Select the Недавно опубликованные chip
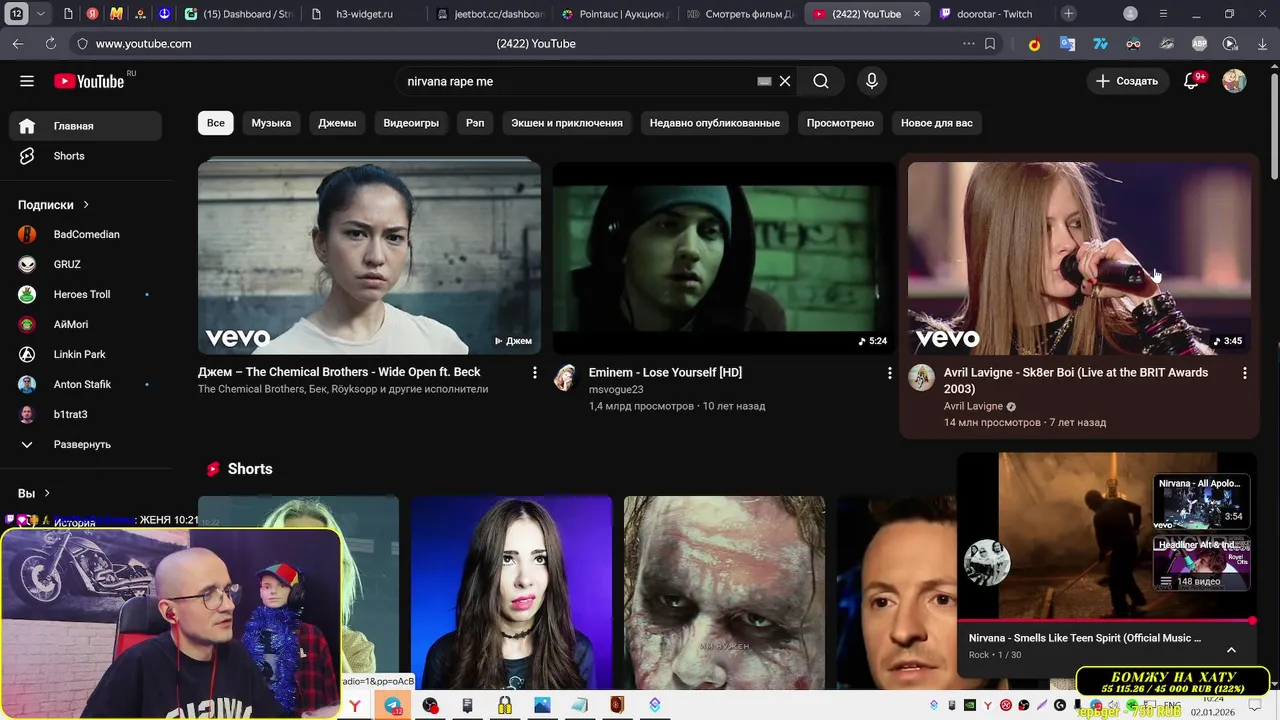The image size is (1280, 720). tap(715, 123)
